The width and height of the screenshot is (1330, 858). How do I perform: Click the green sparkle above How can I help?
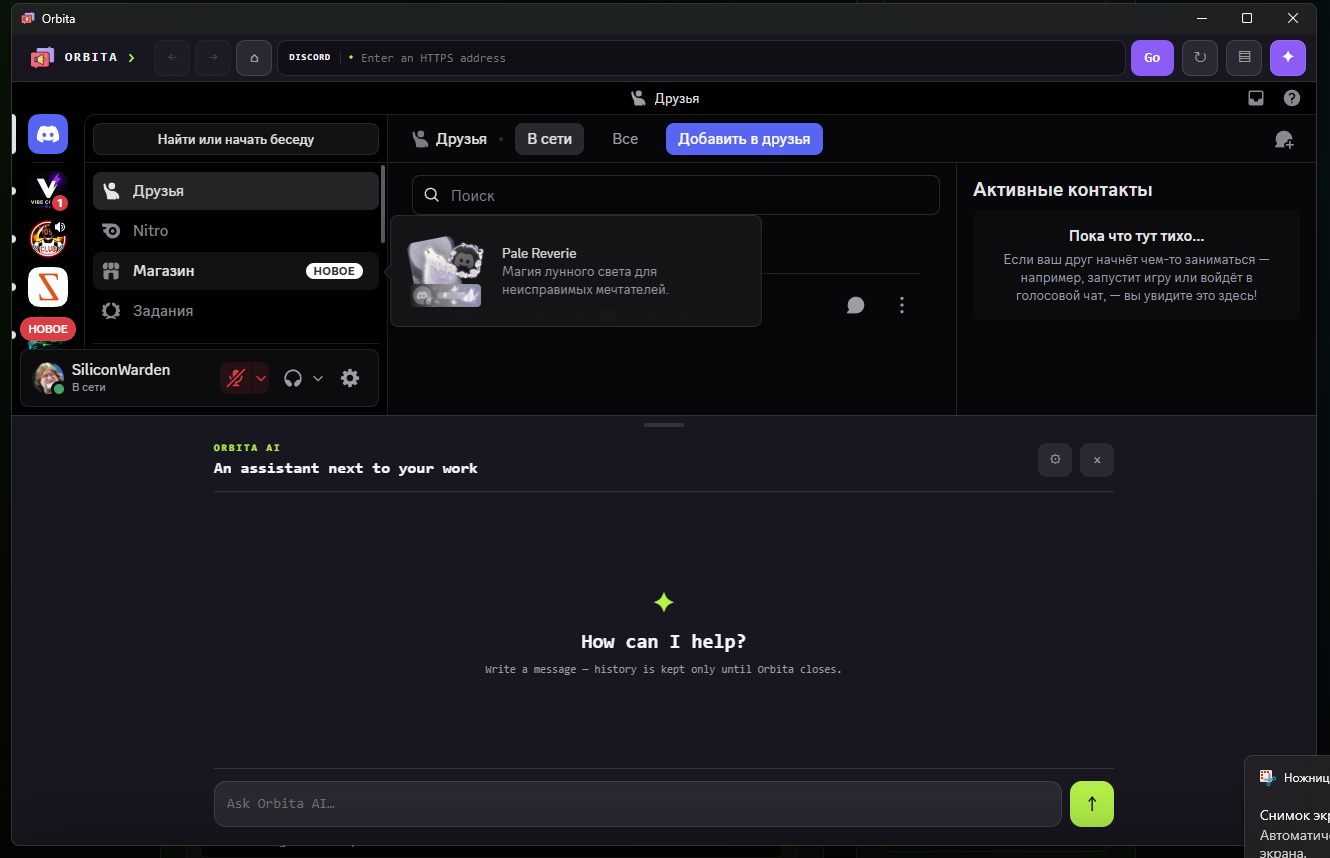pyautogui.click(x=664, y=602)
